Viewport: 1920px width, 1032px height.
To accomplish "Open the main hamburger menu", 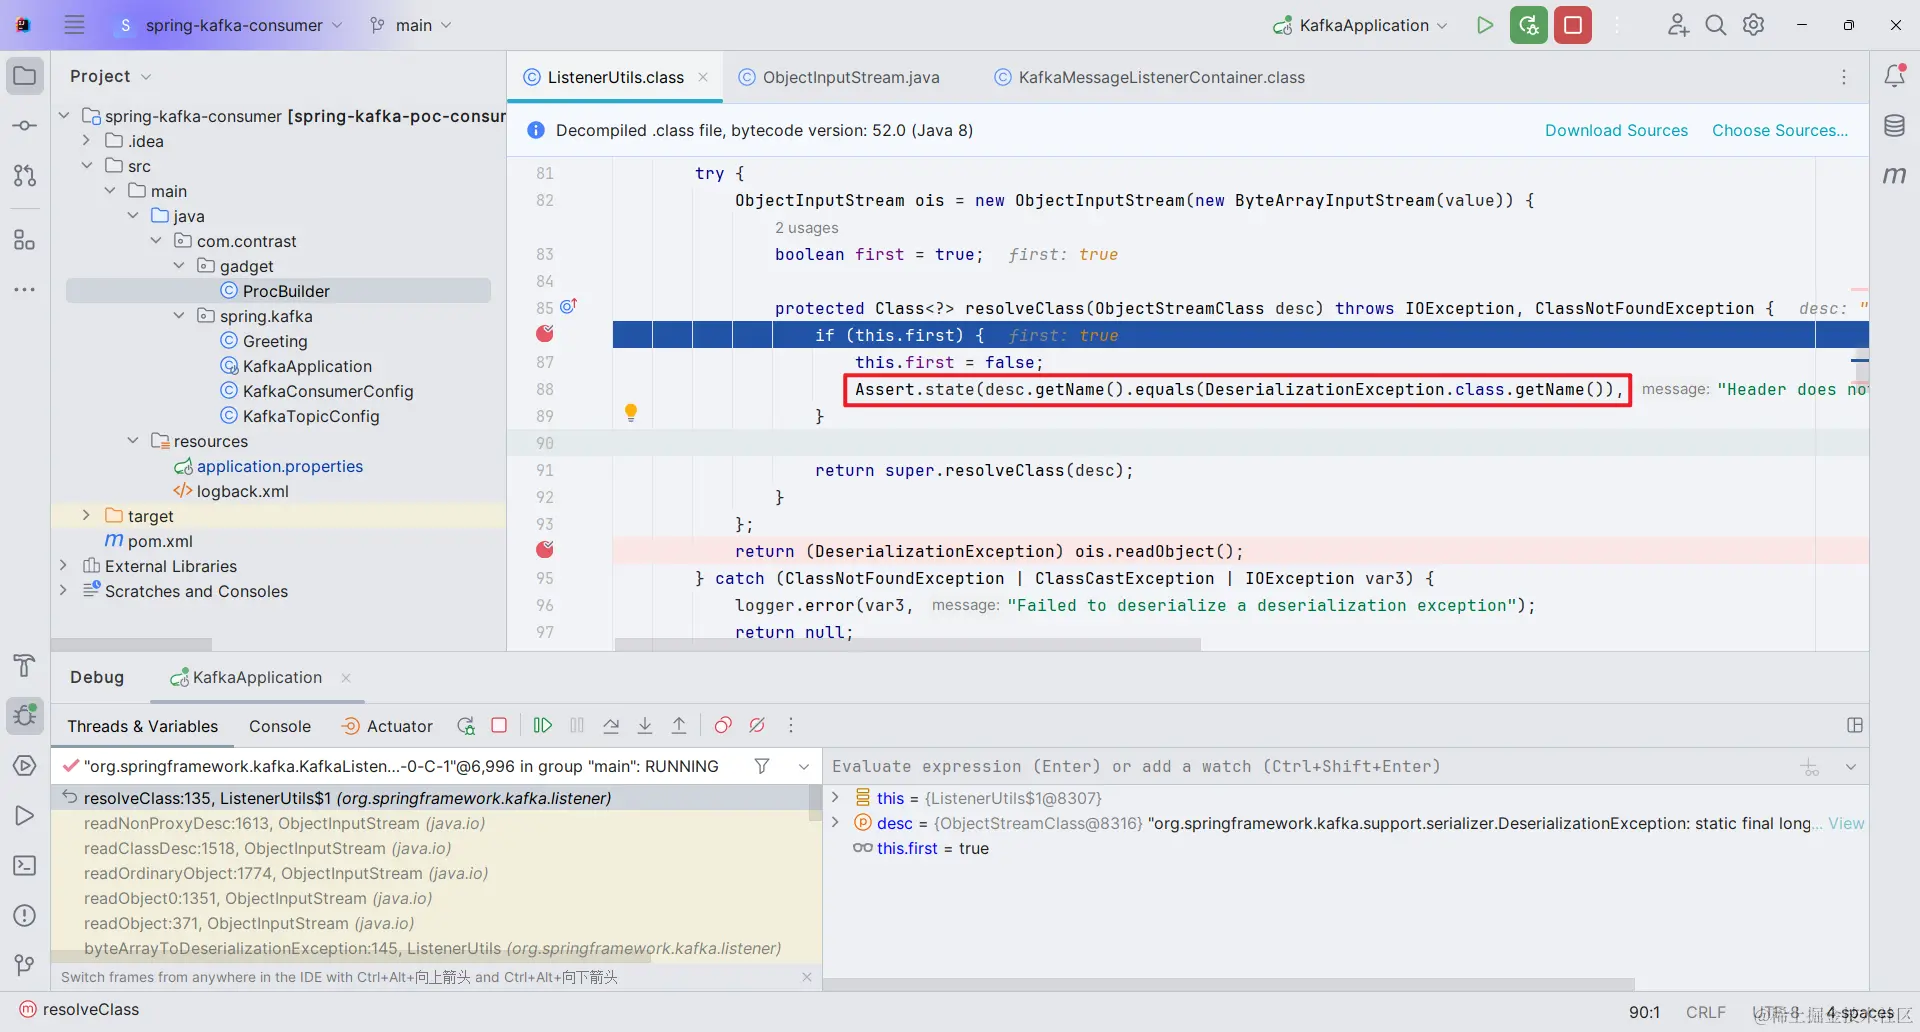I will tap(74, 25).
